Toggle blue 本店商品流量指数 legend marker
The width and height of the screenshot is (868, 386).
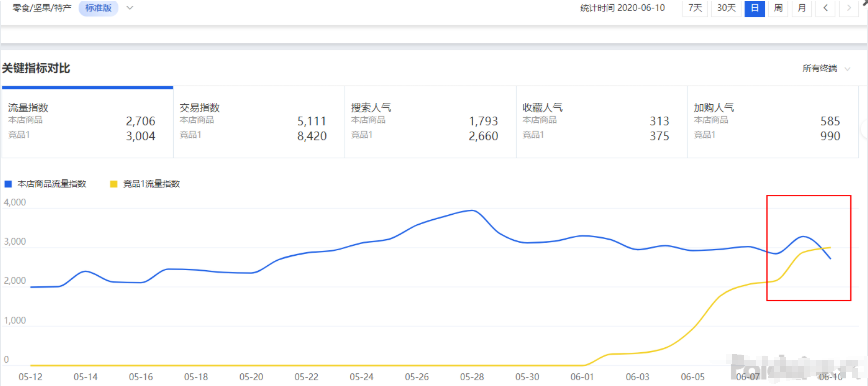[x=8, y=184]
